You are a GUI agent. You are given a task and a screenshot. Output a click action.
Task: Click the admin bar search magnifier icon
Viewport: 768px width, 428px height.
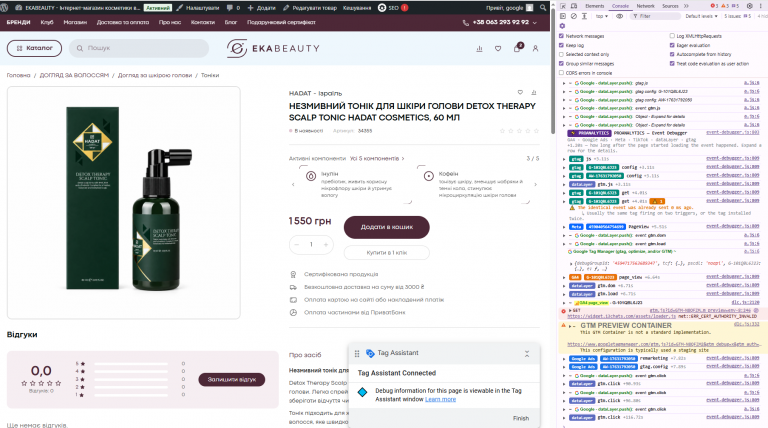point(543,8)
